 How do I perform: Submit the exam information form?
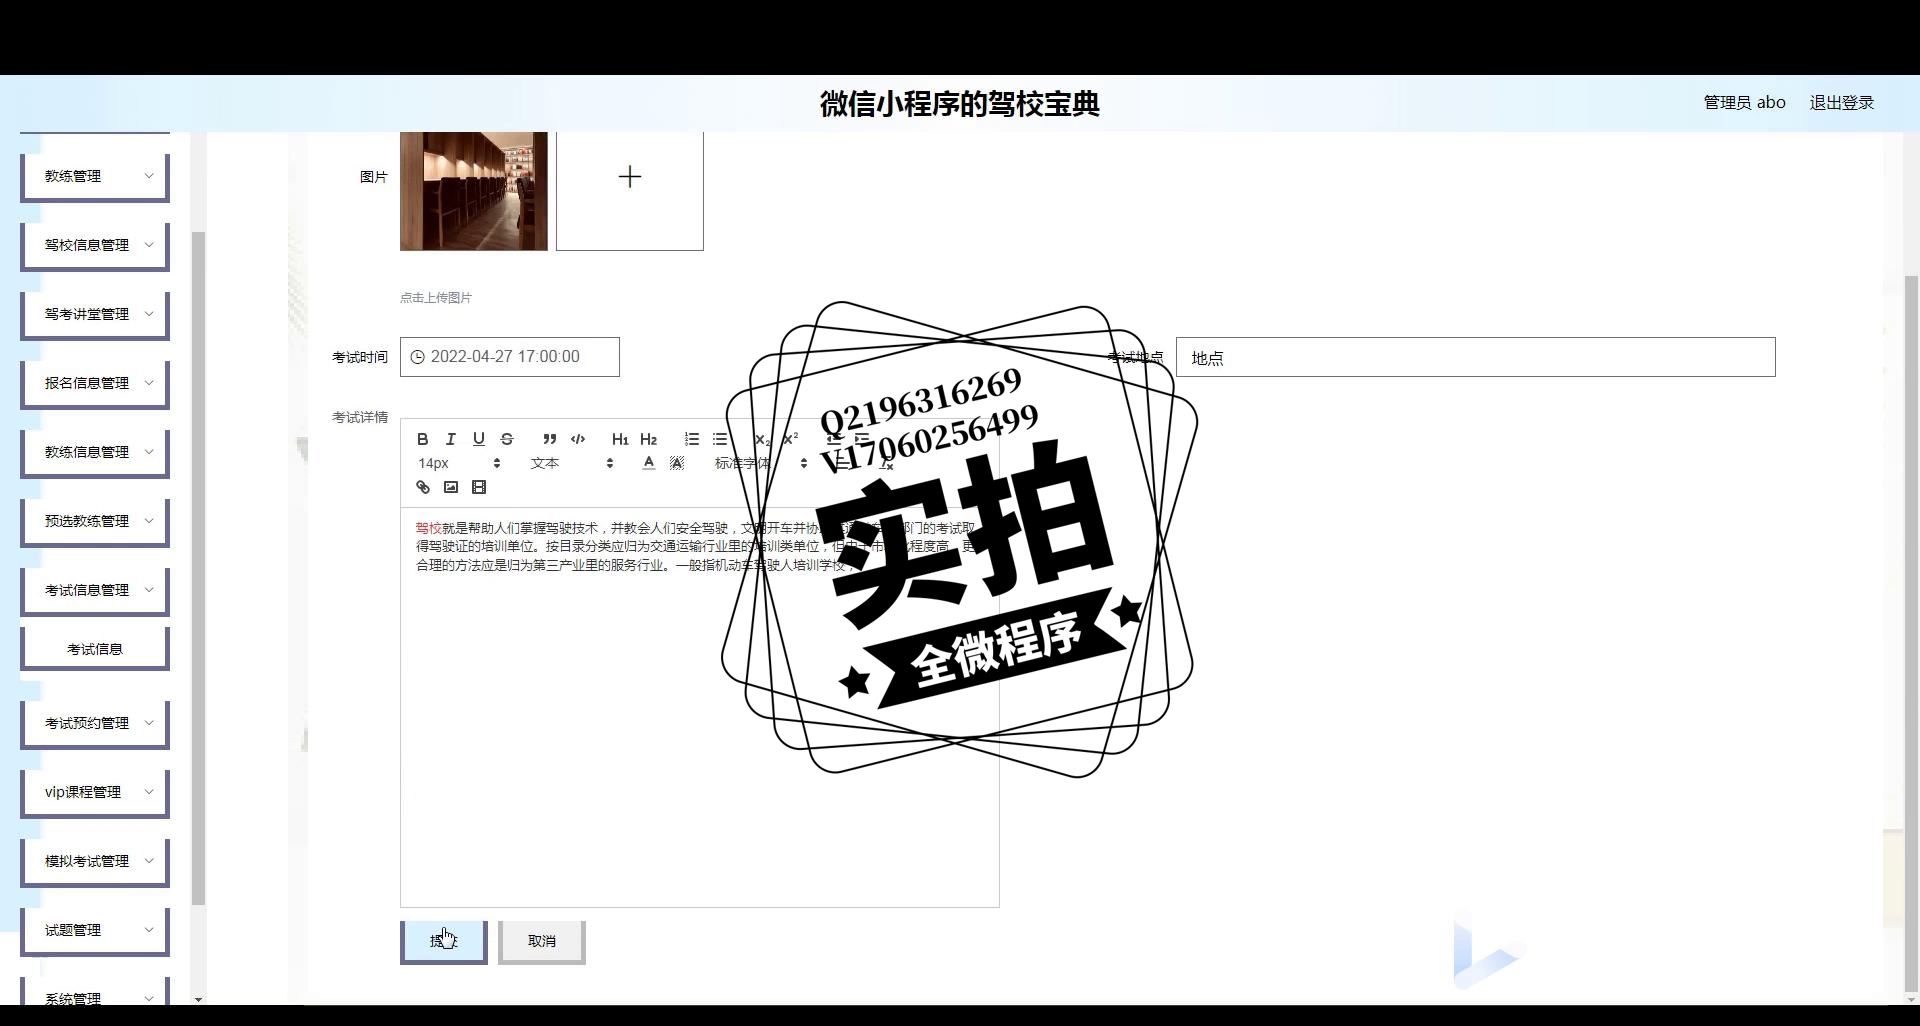pyautogui.click(x=444, y=941)
